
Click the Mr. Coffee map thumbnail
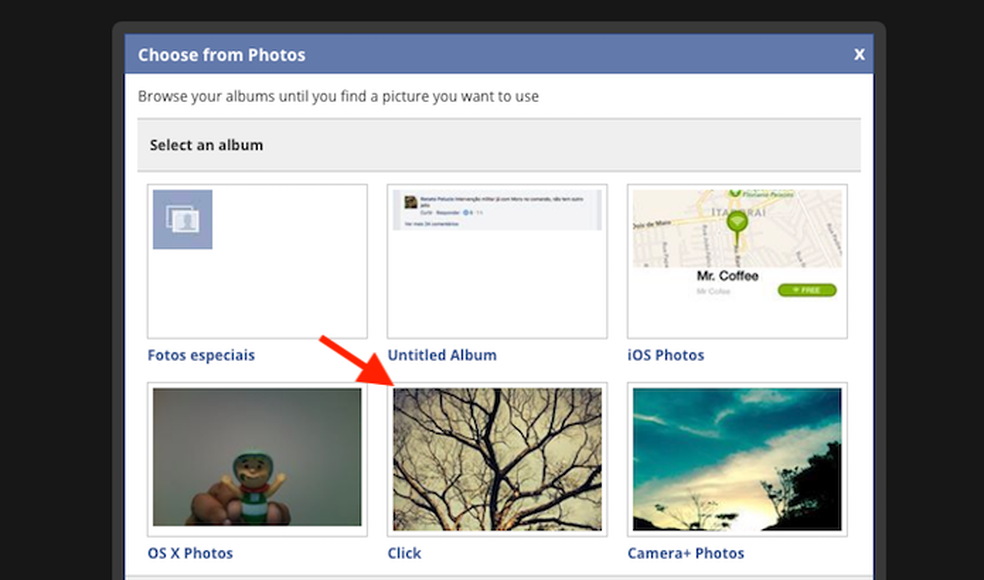737,260
